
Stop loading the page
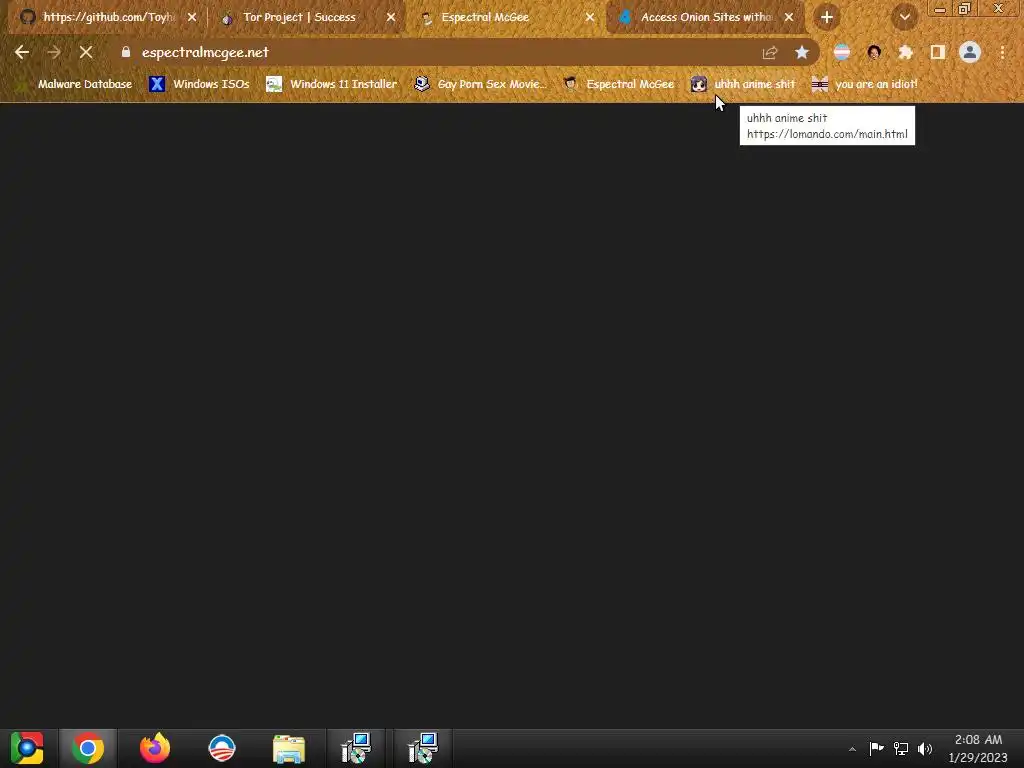(86, 52)
